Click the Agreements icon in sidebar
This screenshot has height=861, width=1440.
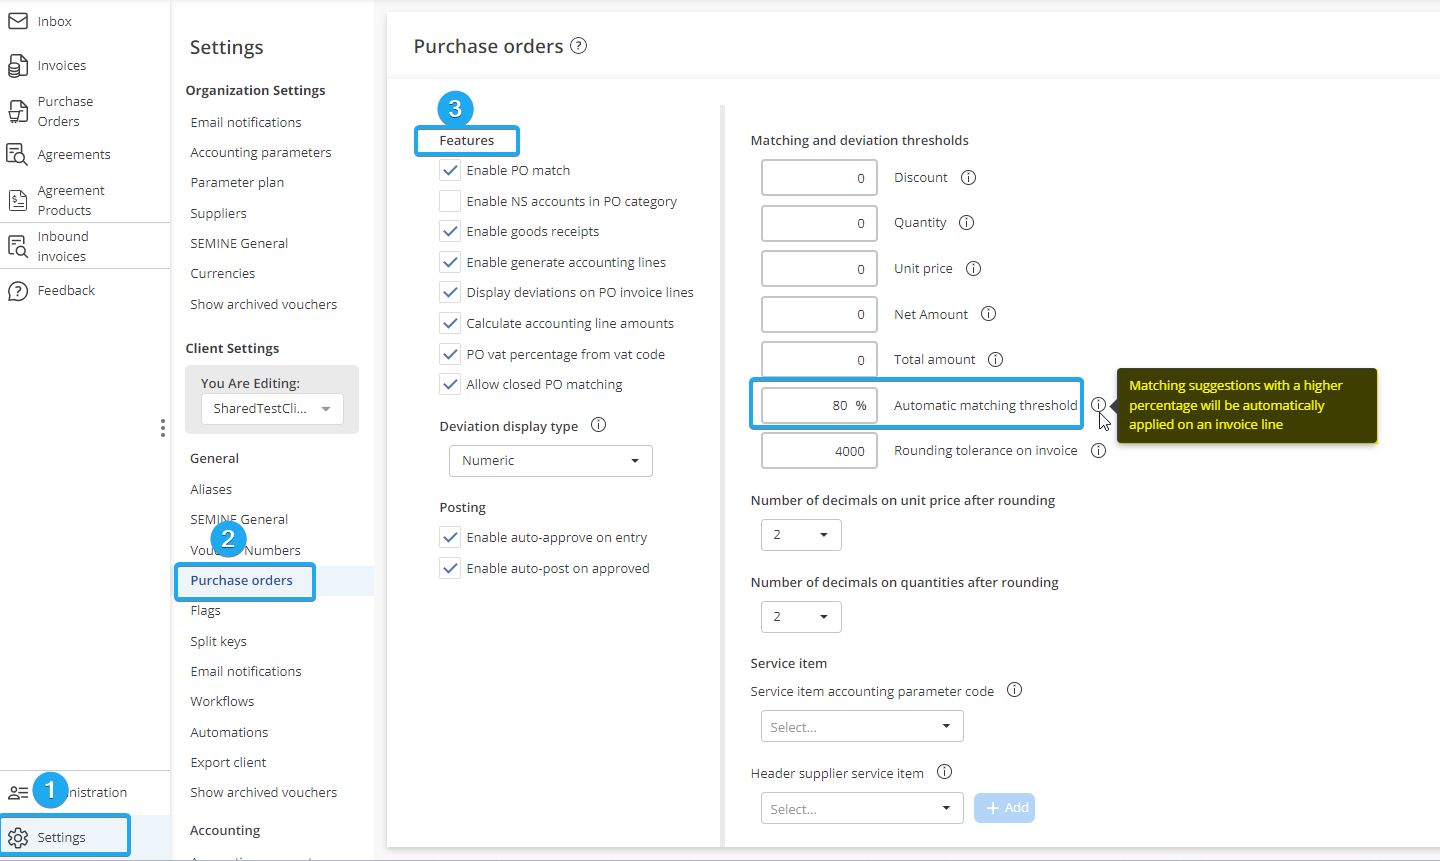click(17, 154)
